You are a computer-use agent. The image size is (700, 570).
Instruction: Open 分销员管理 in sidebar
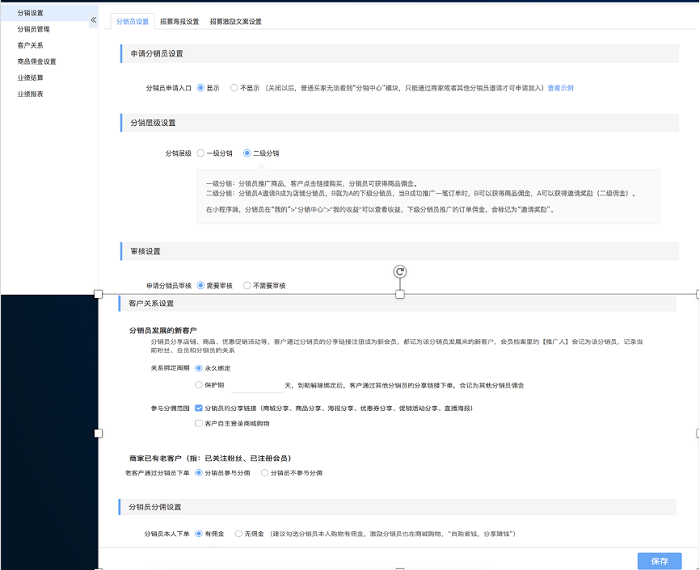point(33,29)
